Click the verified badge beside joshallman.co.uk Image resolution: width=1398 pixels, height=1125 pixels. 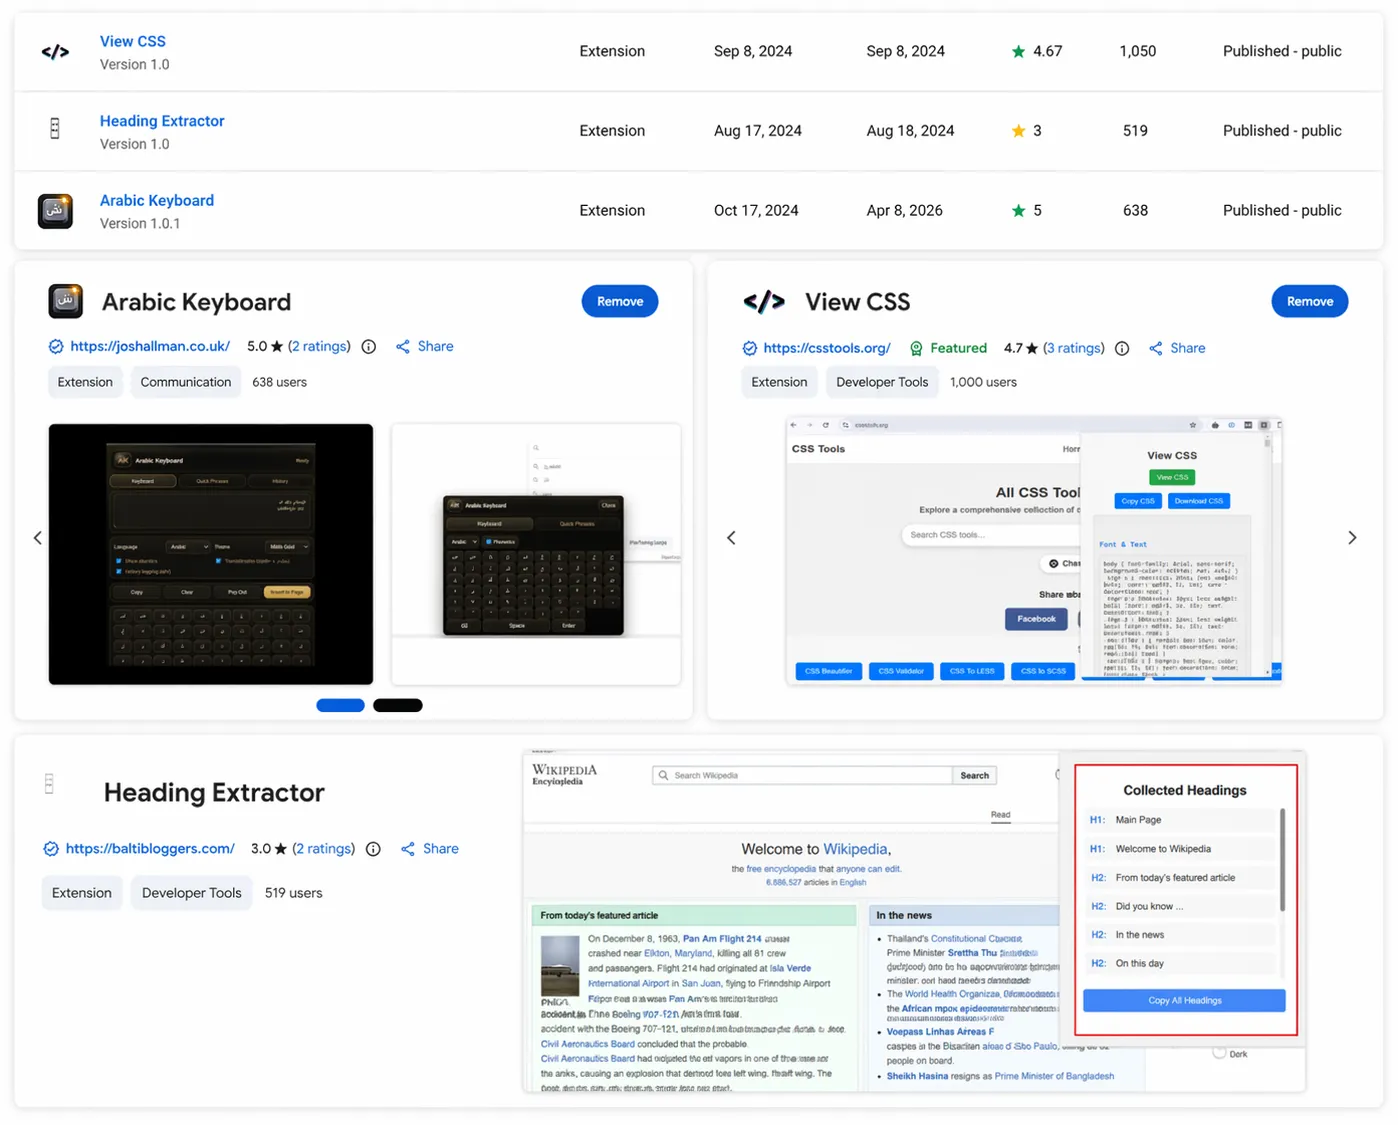click(56, 347)
